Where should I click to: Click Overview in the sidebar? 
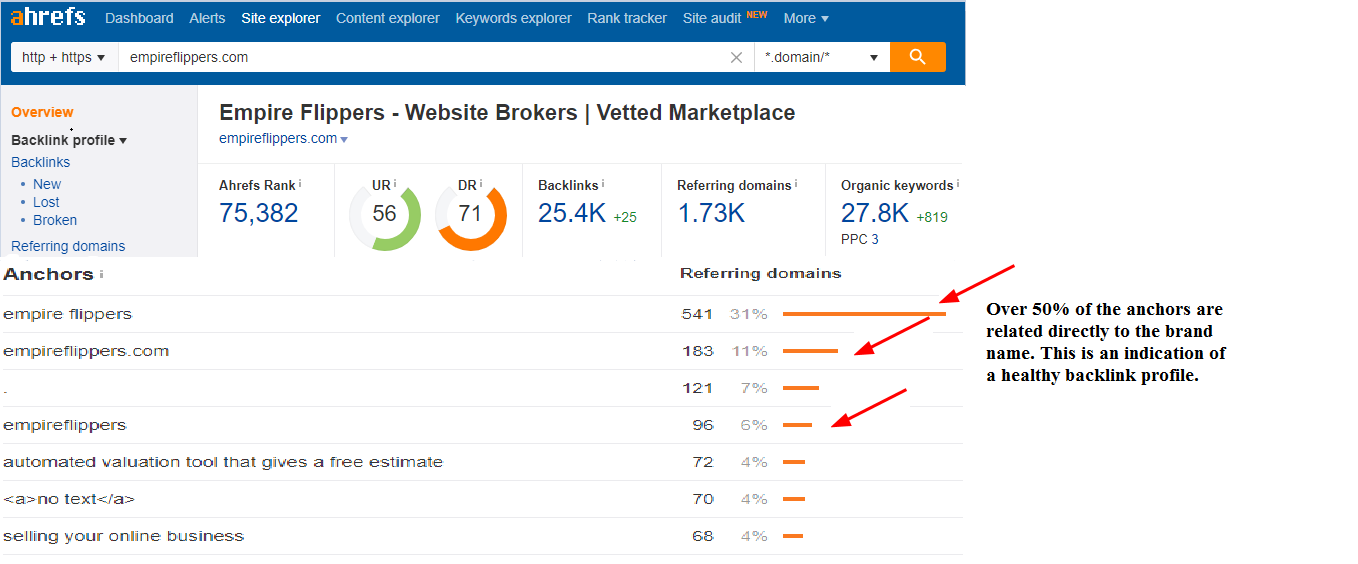click(42, 112)
